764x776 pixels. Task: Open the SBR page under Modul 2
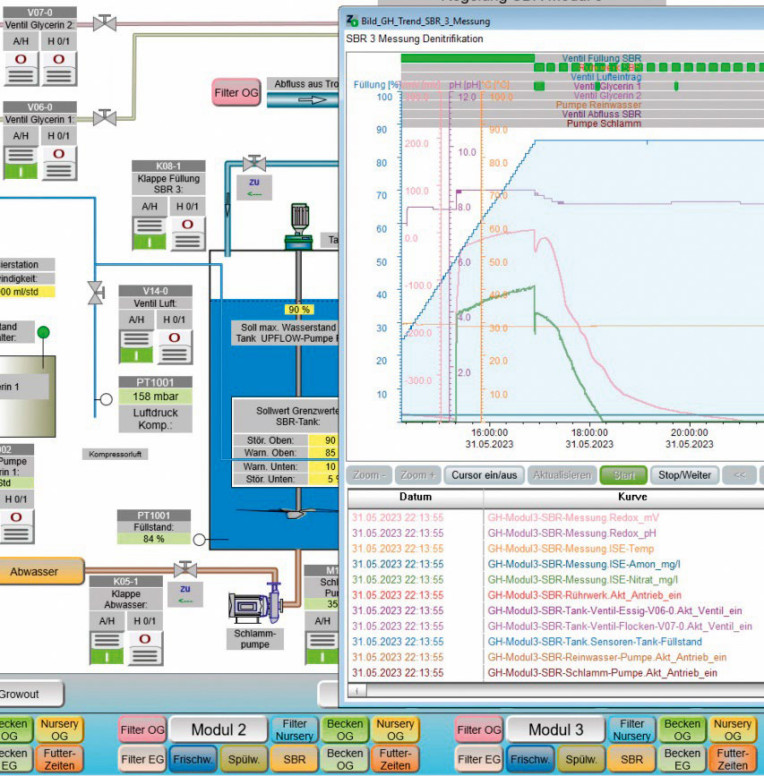pyautogui.click(x=294, y=761)
